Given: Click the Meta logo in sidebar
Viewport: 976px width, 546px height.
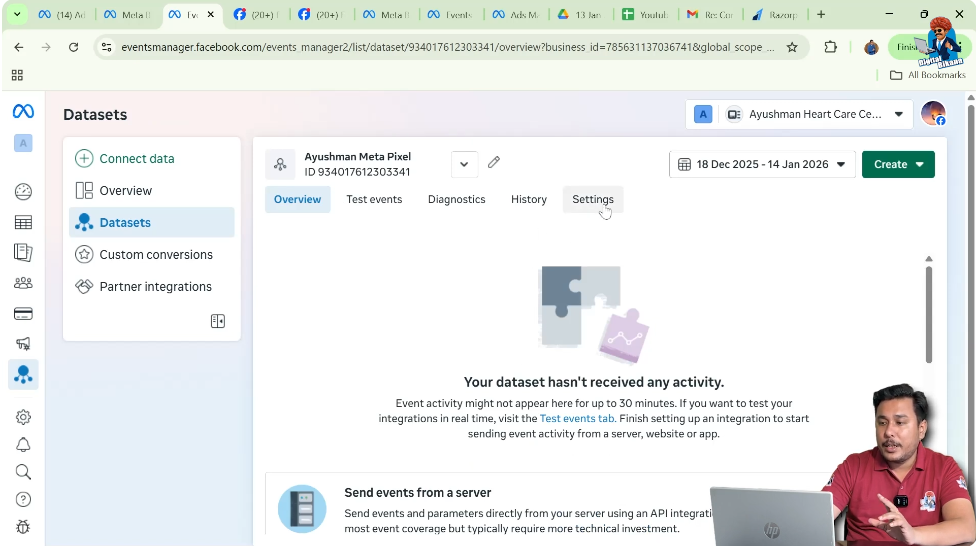Looking at the screenshot, I should tap(23, 111).
